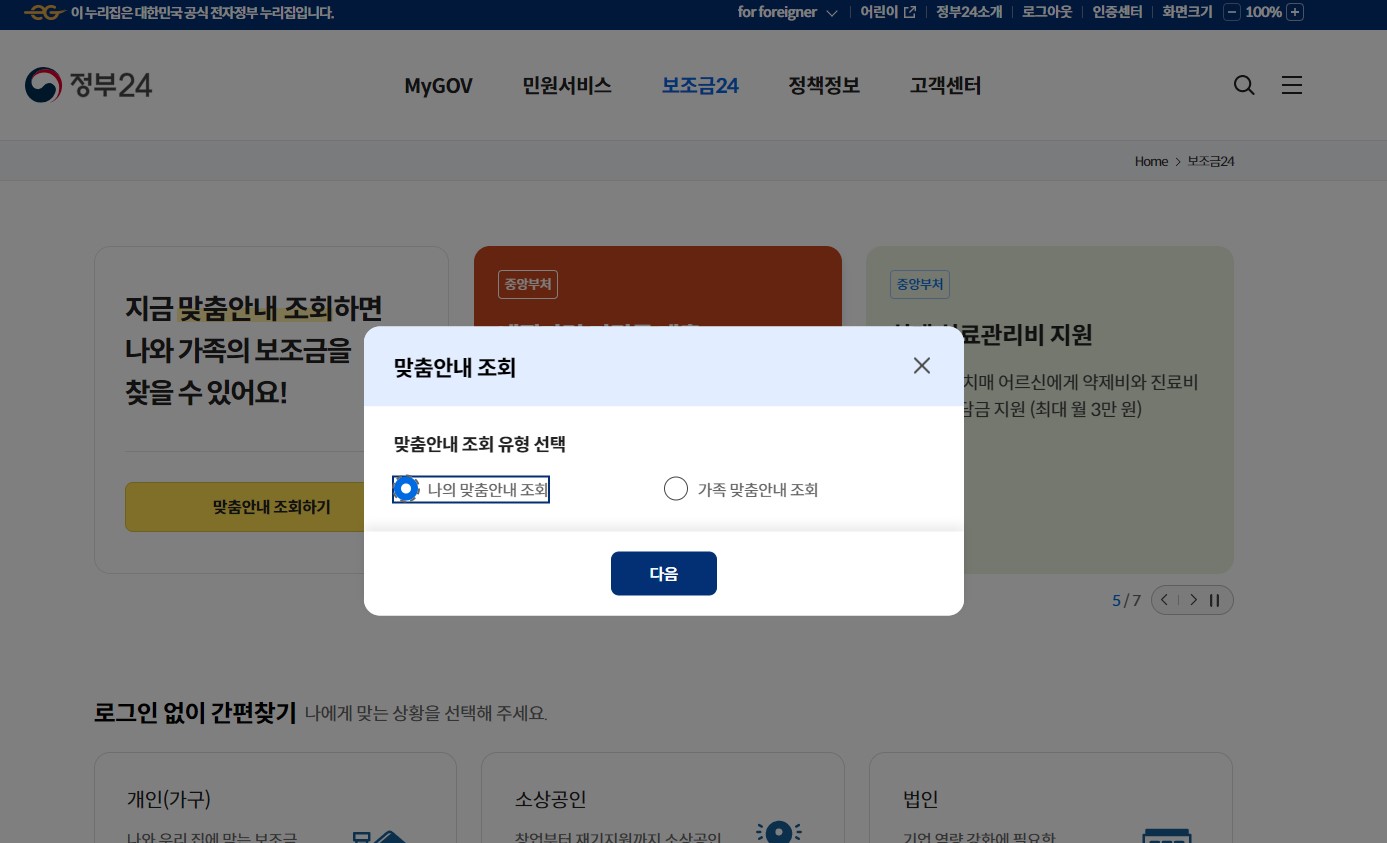Open the MyGOV menu

point(438,86)
